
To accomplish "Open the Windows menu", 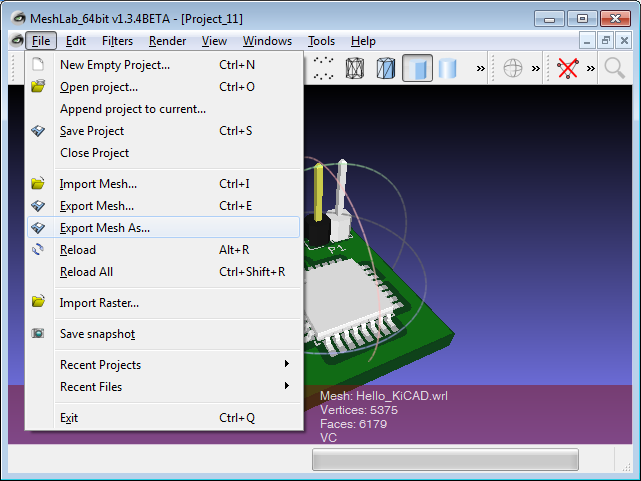I will [x=267, y=41].
